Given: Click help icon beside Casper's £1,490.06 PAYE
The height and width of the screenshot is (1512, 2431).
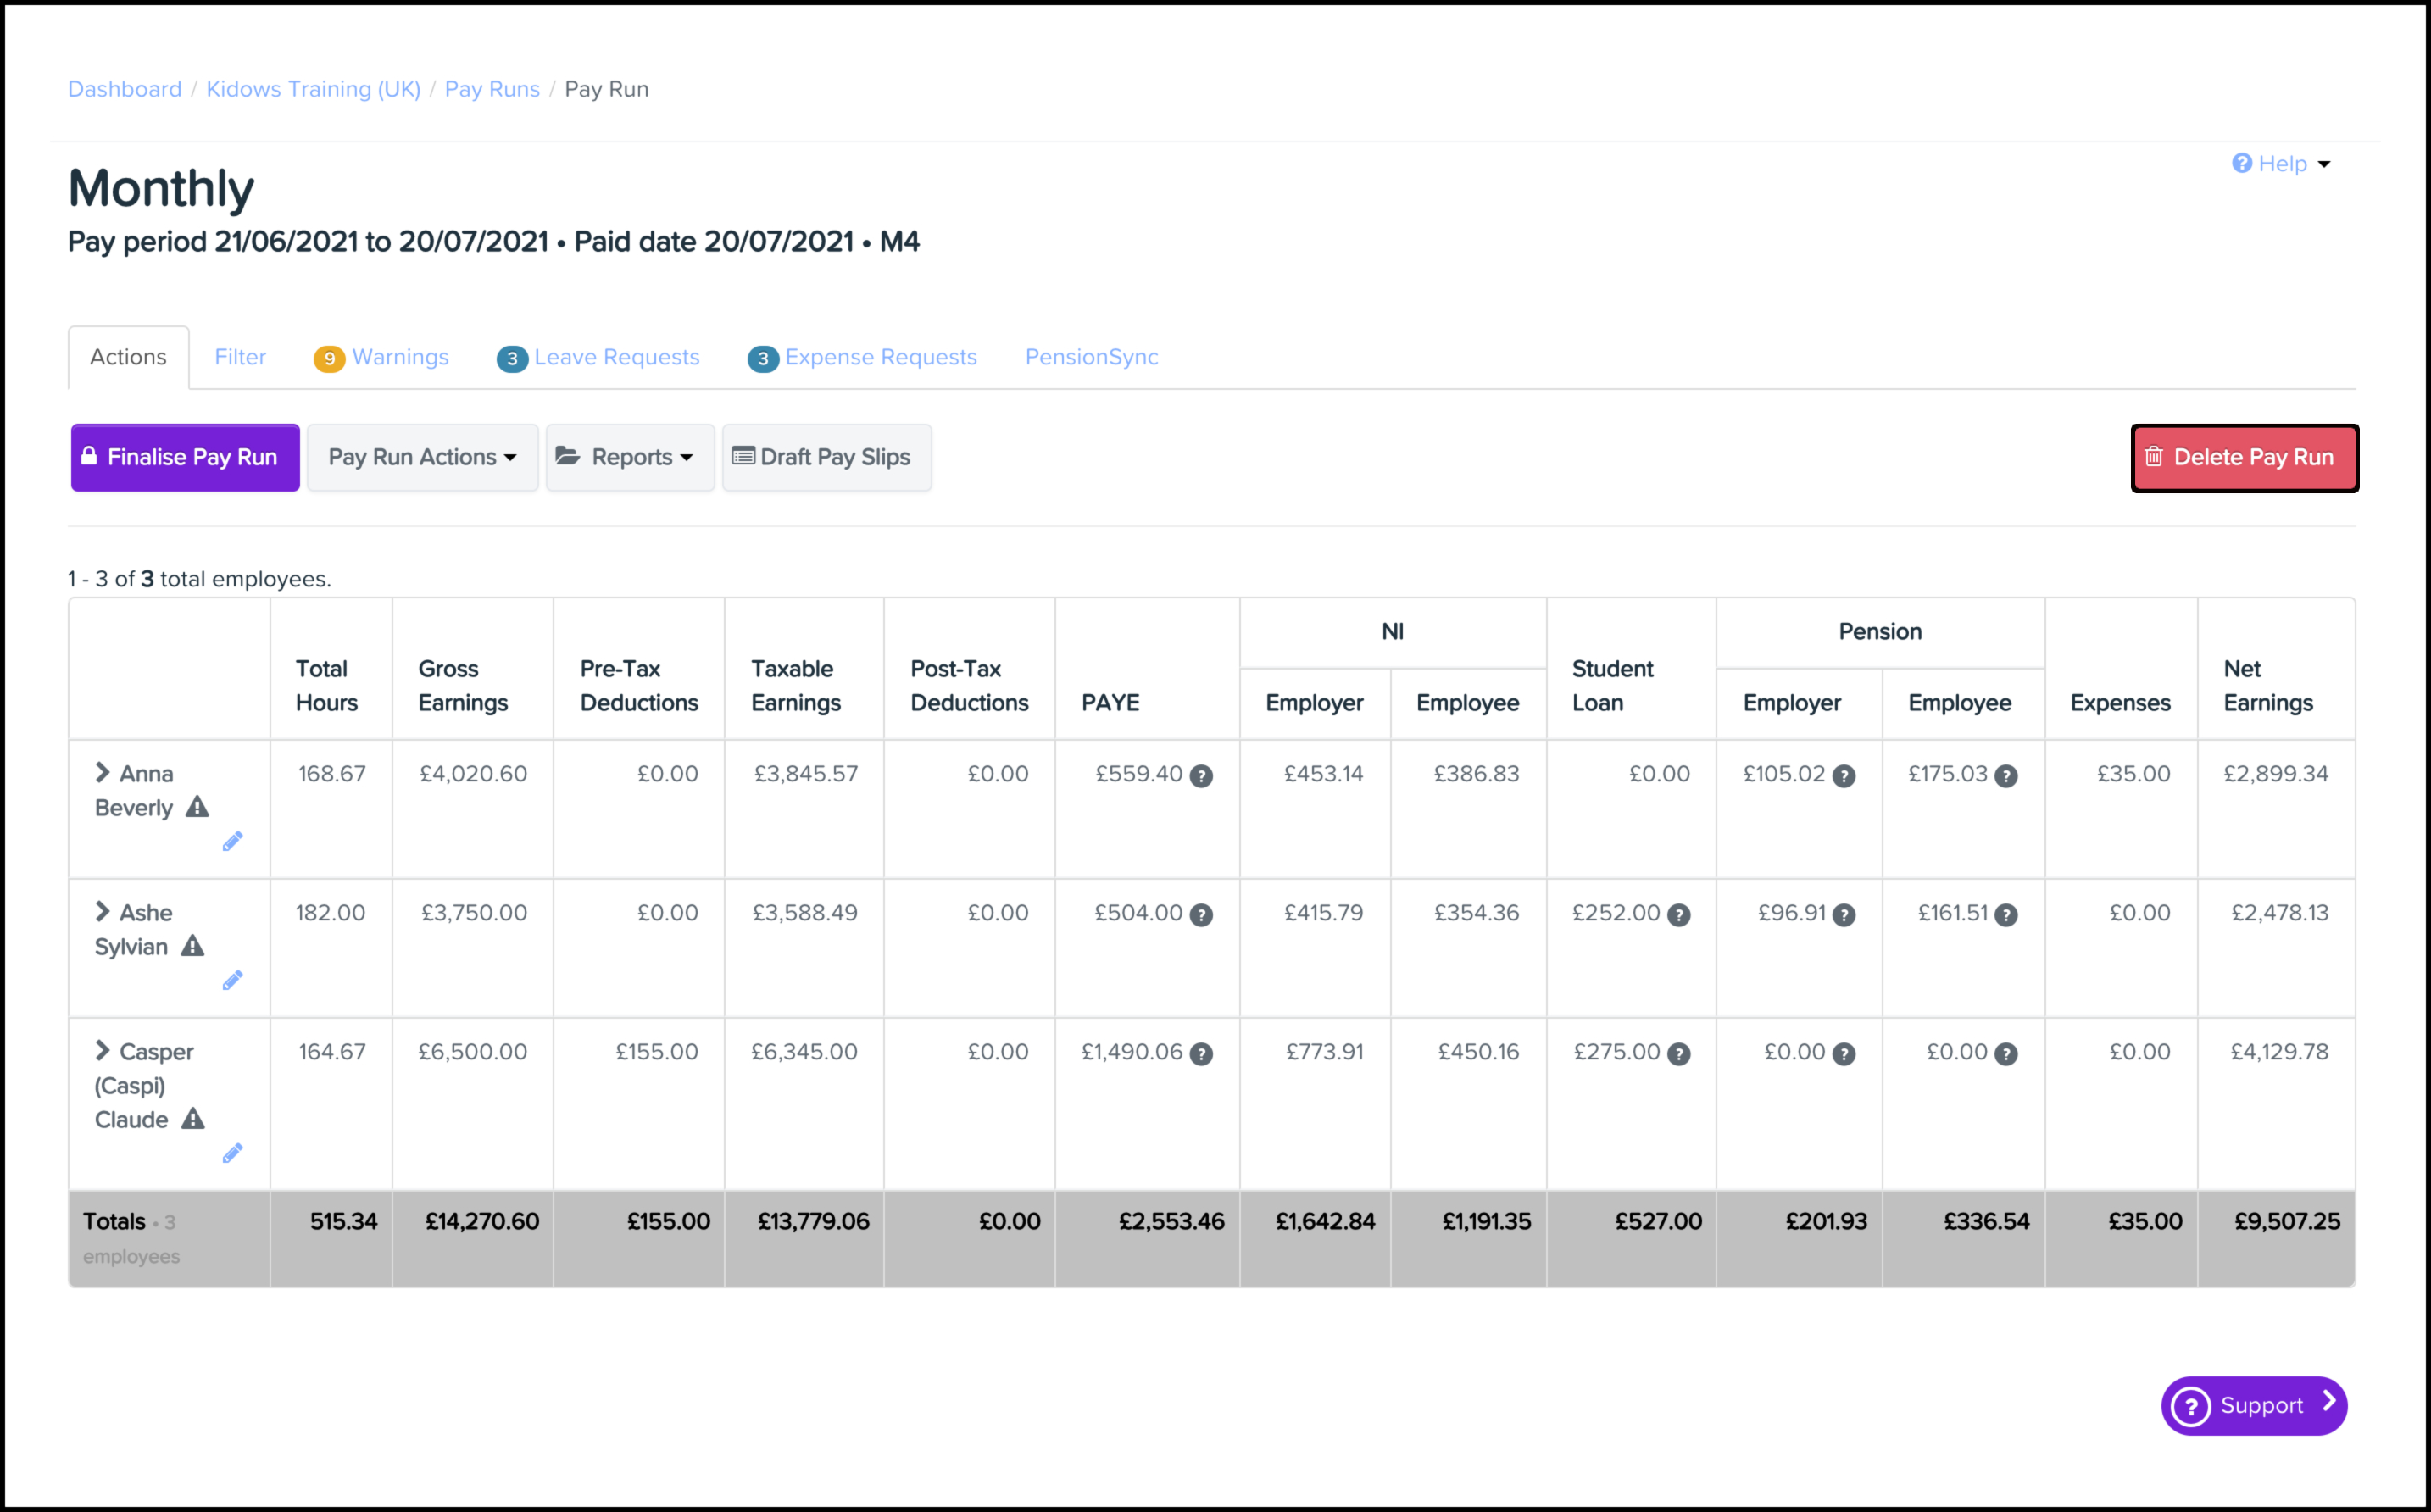Looking at the screenshot, I should pos(1201,1054).
